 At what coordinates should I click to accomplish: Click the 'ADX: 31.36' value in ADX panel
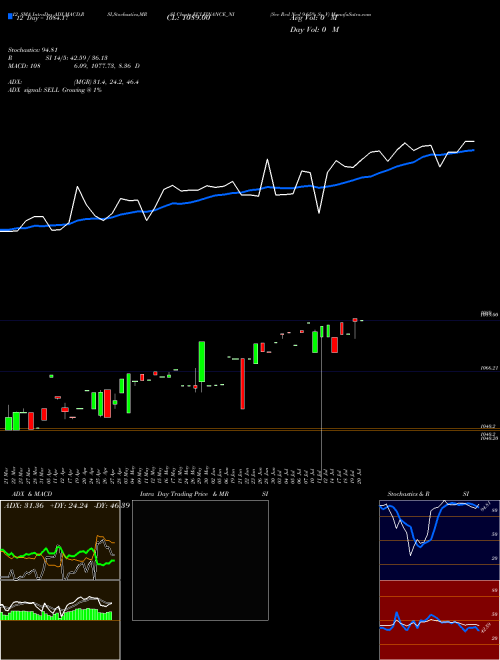click(x=24, y=506)
